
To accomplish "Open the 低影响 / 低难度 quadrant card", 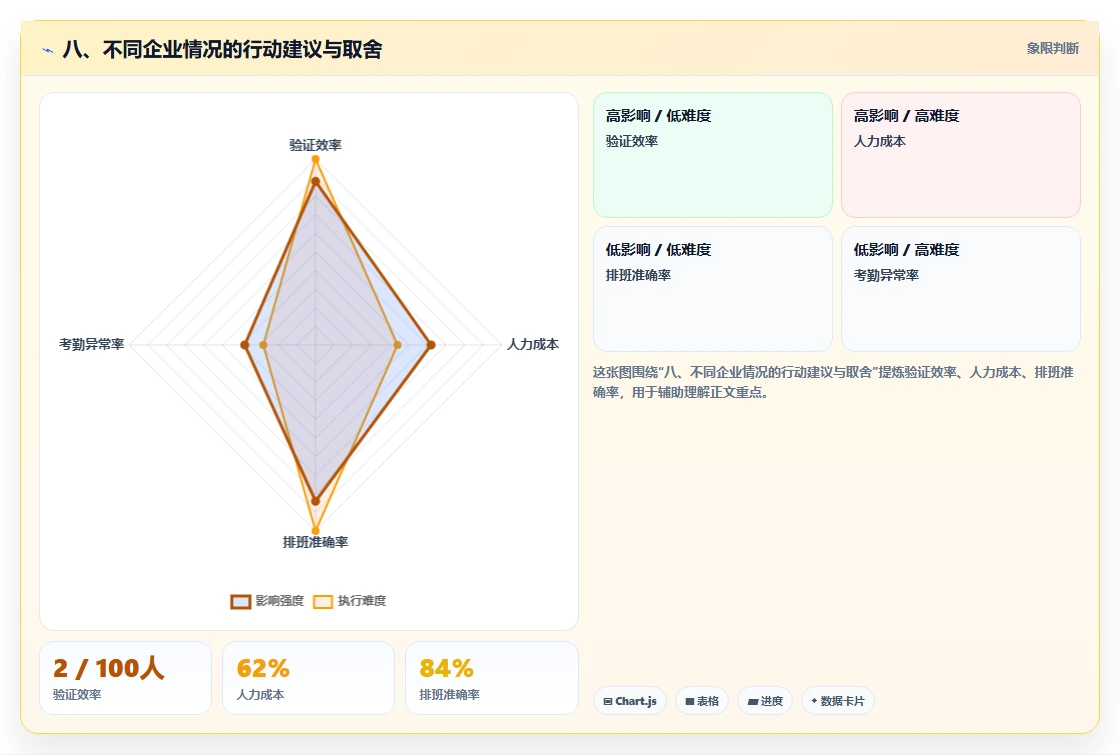I will (x=713, y=289).
